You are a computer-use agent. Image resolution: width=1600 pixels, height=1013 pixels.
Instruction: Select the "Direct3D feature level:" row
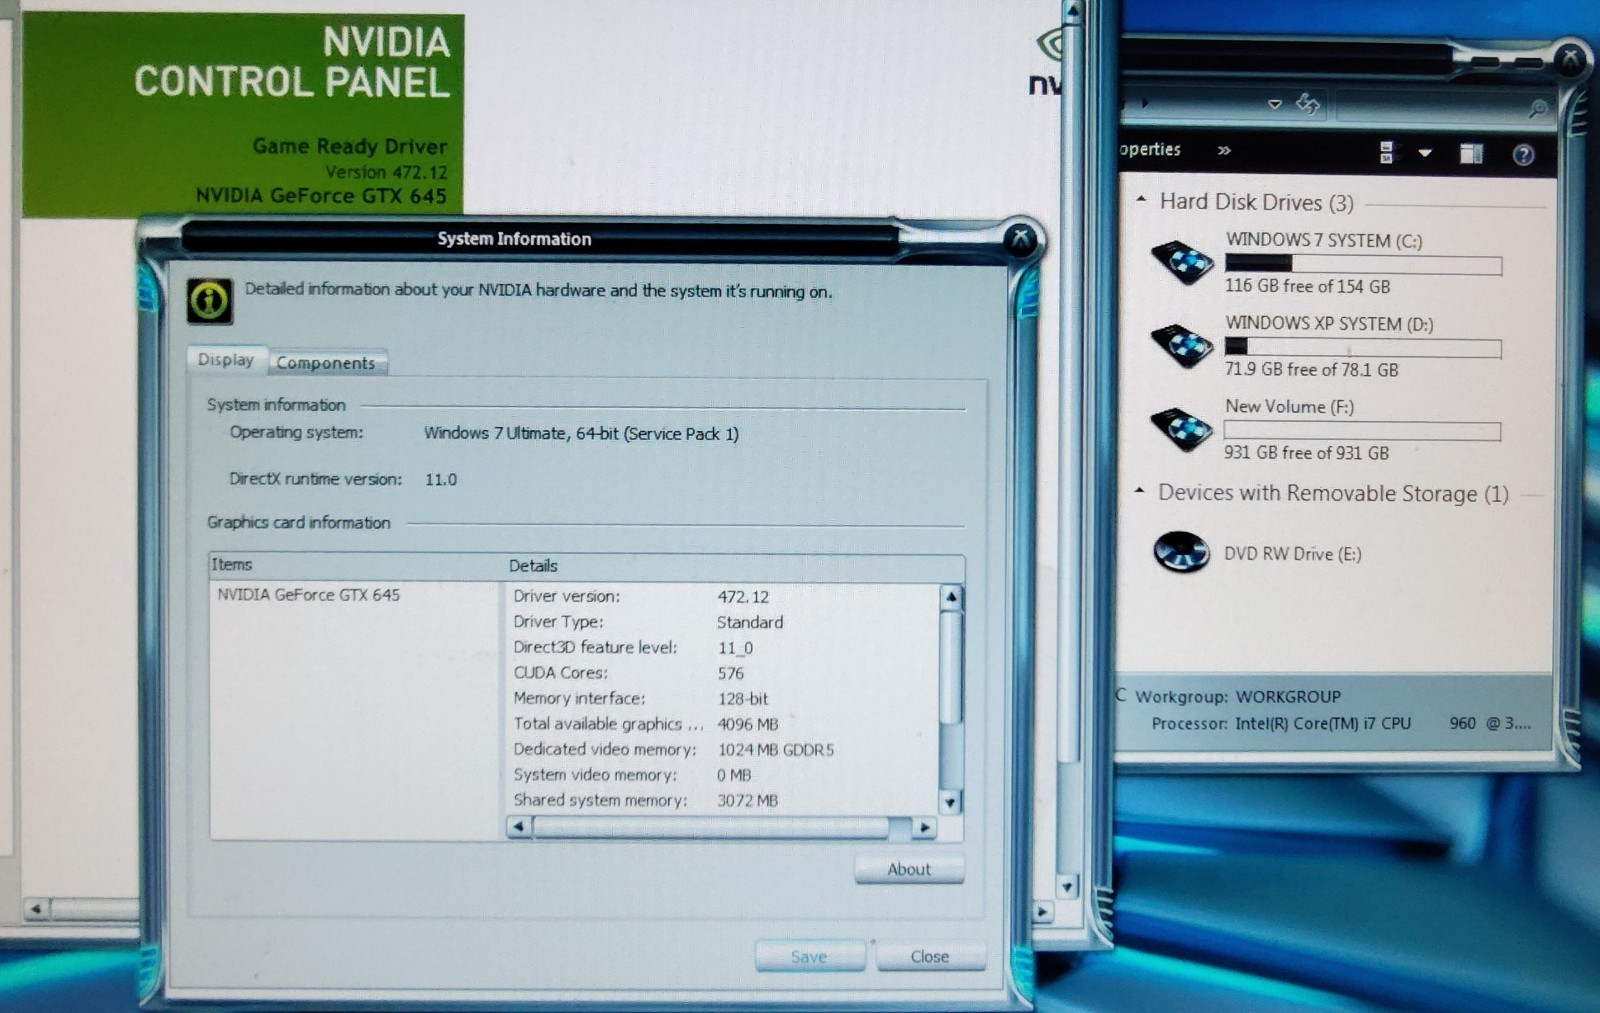click(633, 647)
